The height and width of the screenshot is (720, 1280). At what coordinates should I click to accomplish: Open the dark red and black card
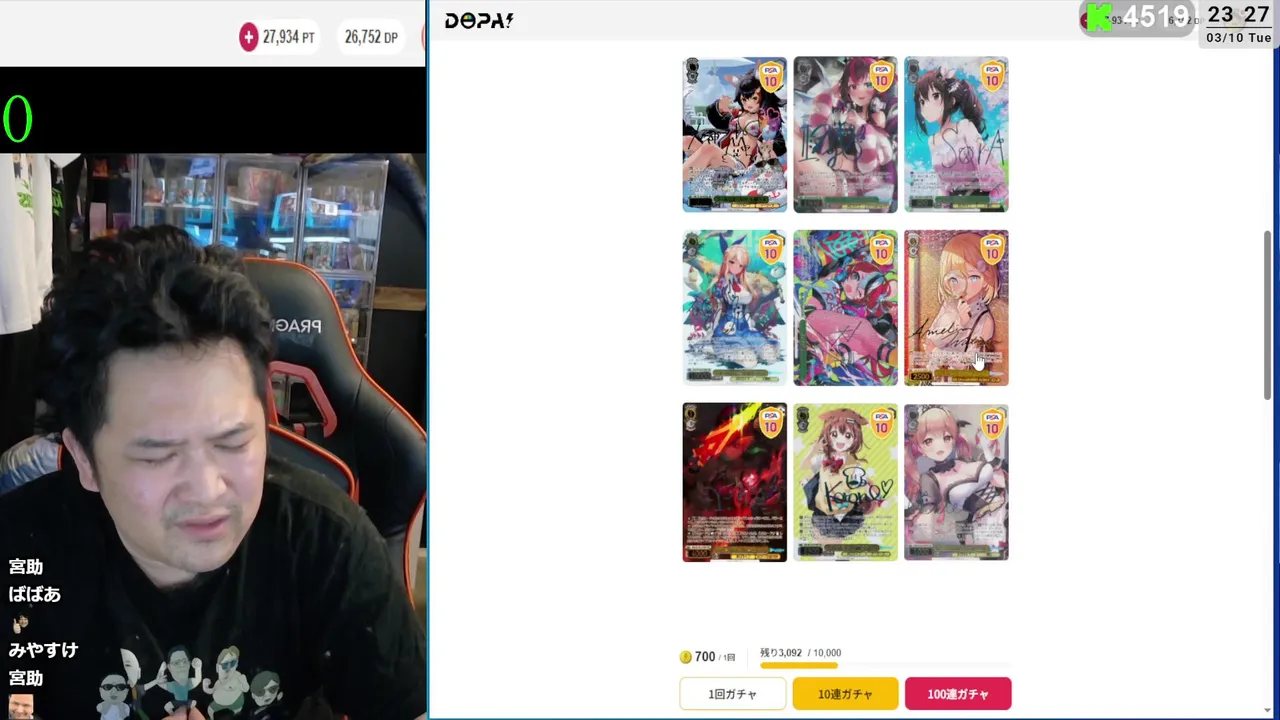click(735, 482)
